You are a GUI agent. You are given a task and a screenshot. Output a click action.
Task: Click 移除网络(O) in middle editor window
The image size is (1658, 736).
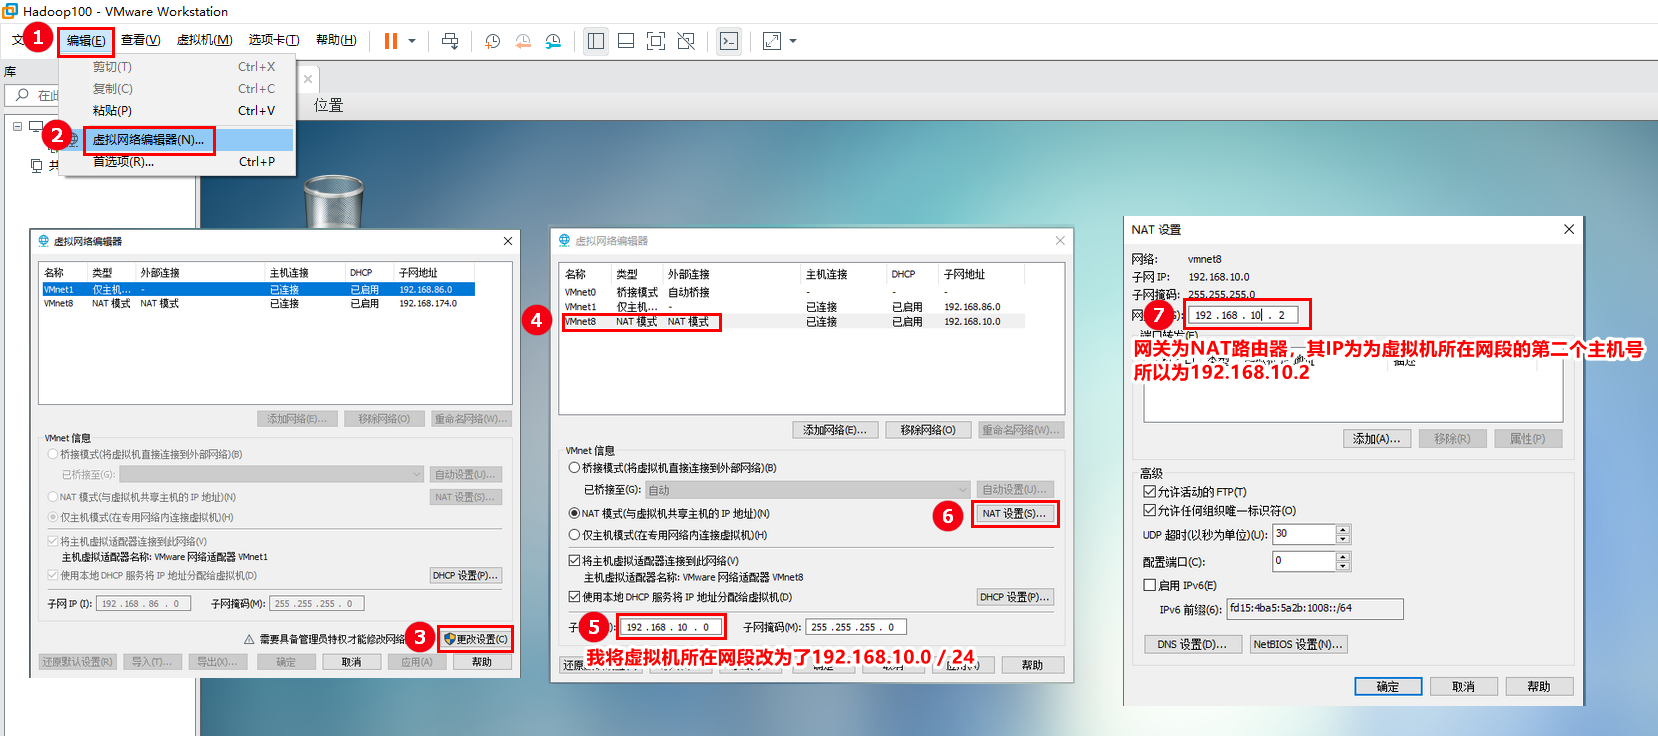(x=928, y=430)
